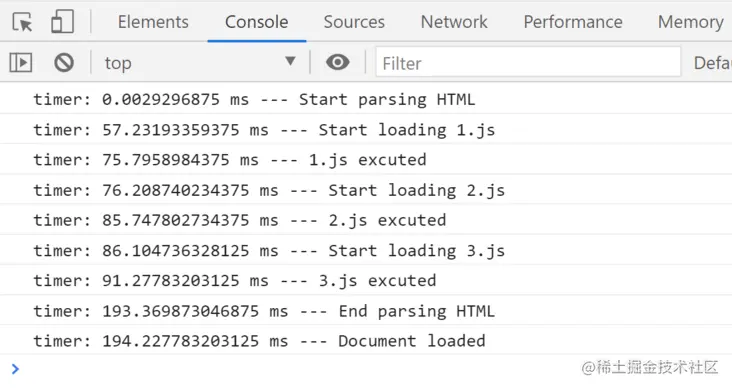Show the console sidebar panel icon
This screenshot has width=732, height=389.
(x=21, y=63)
